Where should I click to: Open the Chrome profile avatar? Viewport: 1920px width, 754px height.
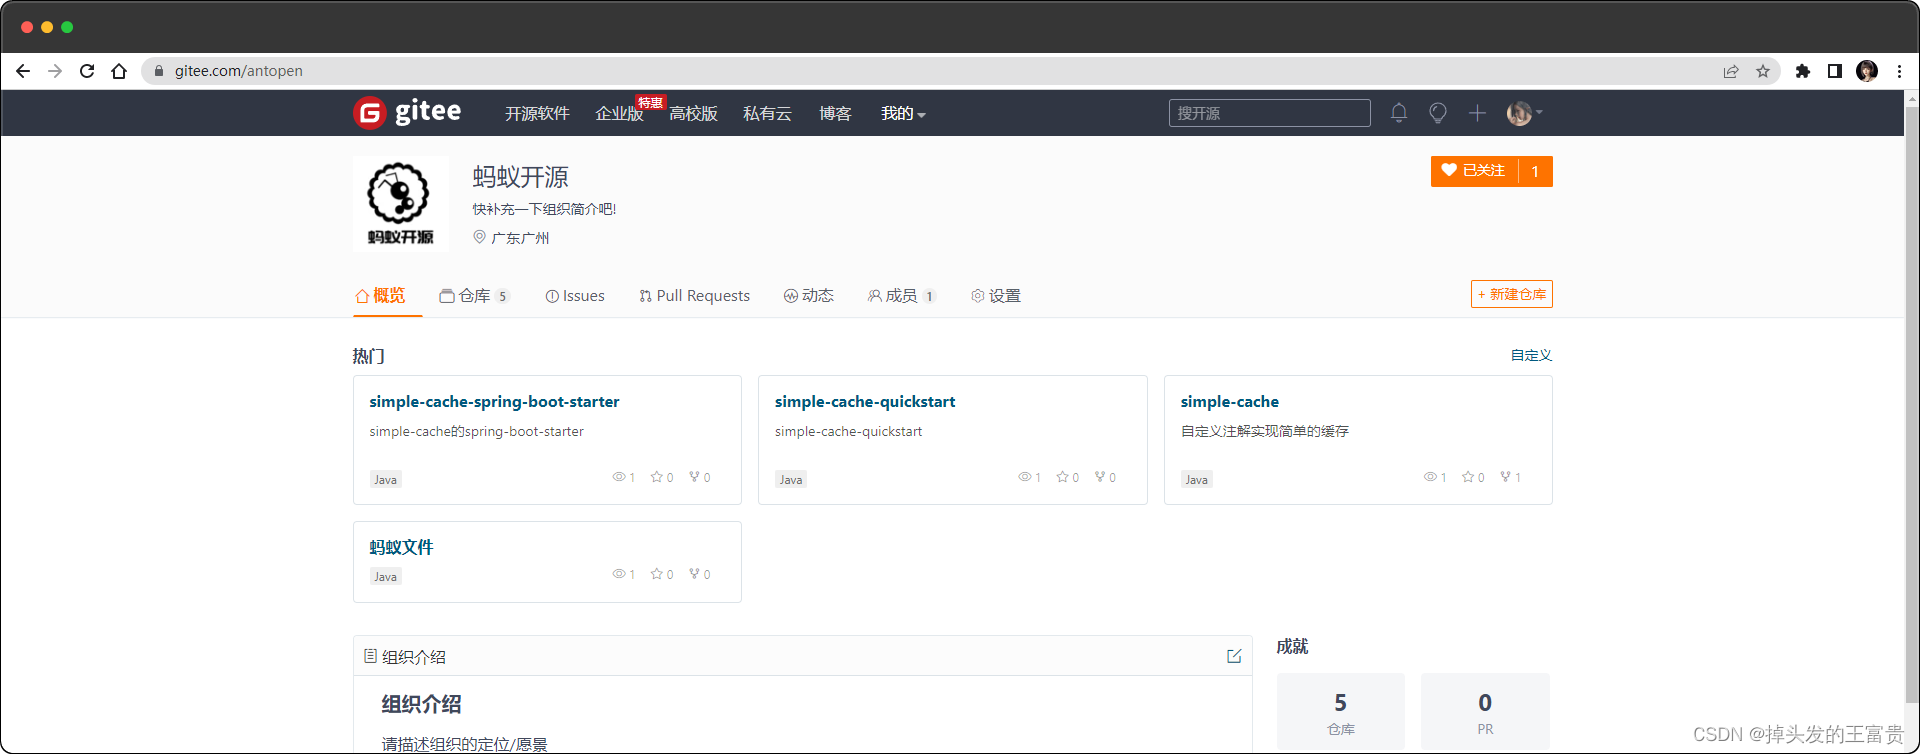[x=1867, y=71]
